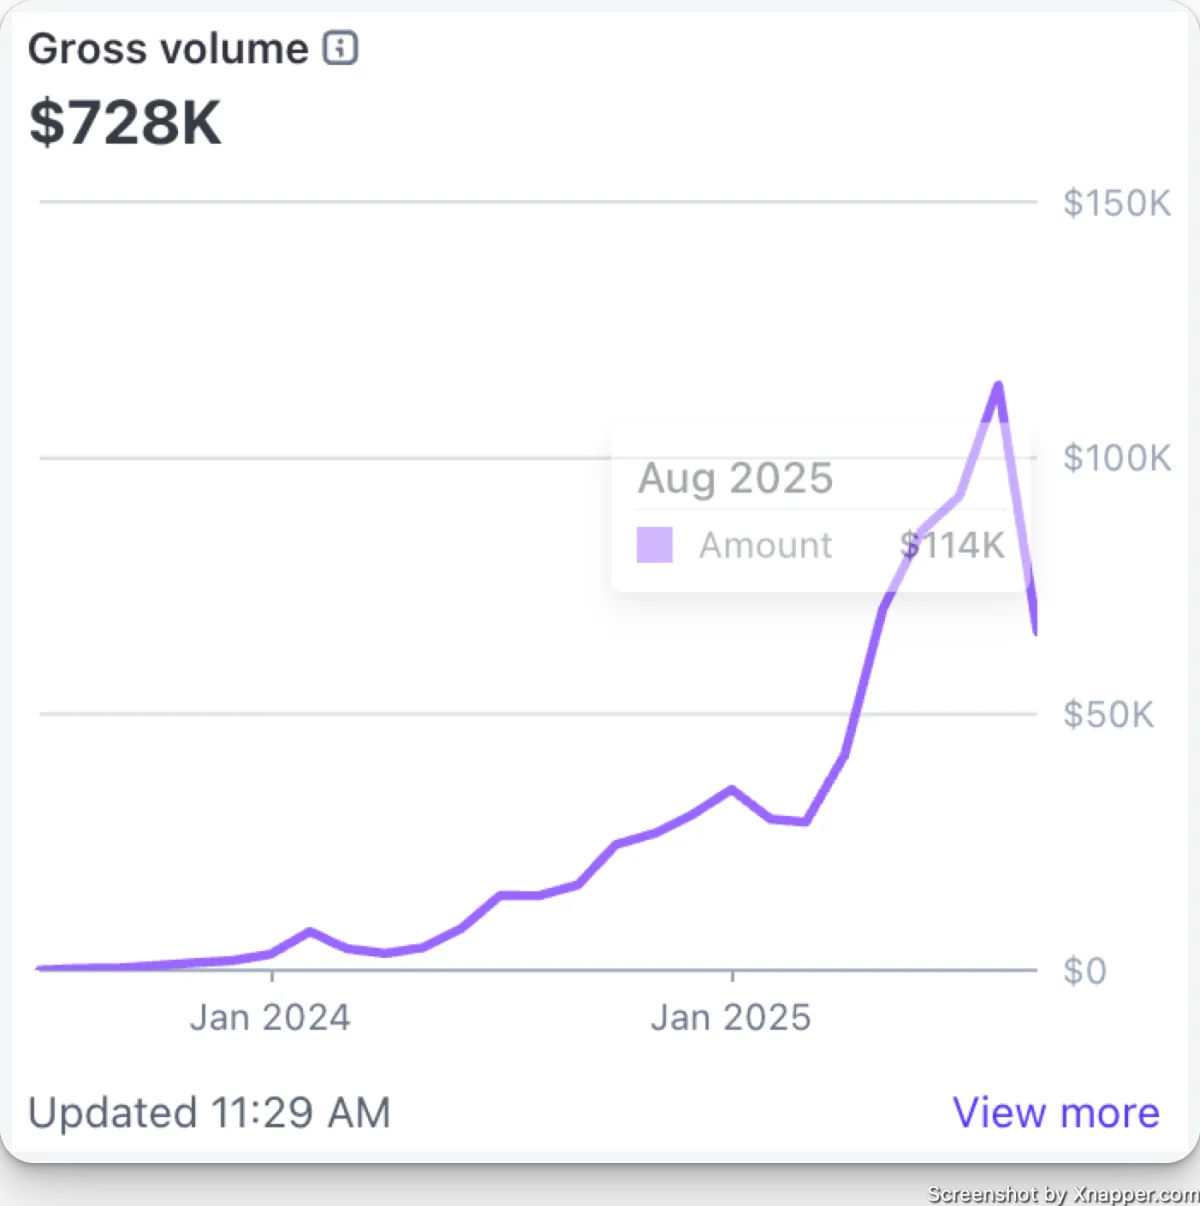This screenshot has width=1200, height=1206.
Task: Click the Jan 2025 axis label
Action: tap(731, 1017)
